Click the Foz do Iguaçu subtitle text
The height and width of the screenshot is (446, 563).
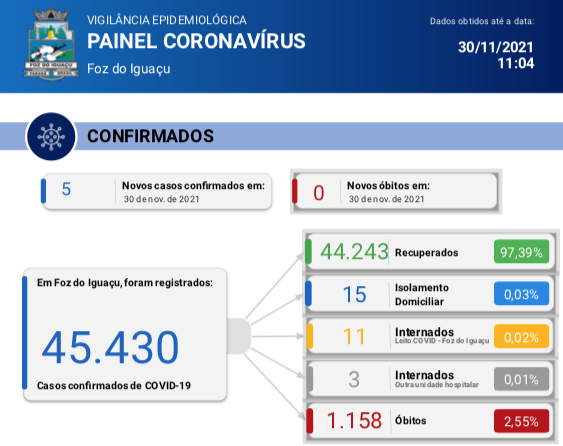129,69
